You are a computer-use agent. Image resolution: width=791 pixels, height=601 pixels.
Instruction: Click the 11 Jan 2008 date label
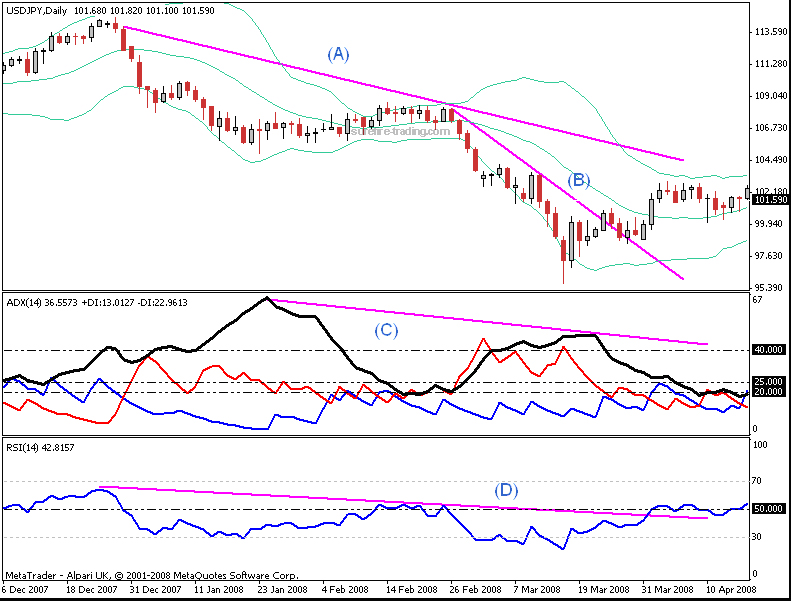218,589
